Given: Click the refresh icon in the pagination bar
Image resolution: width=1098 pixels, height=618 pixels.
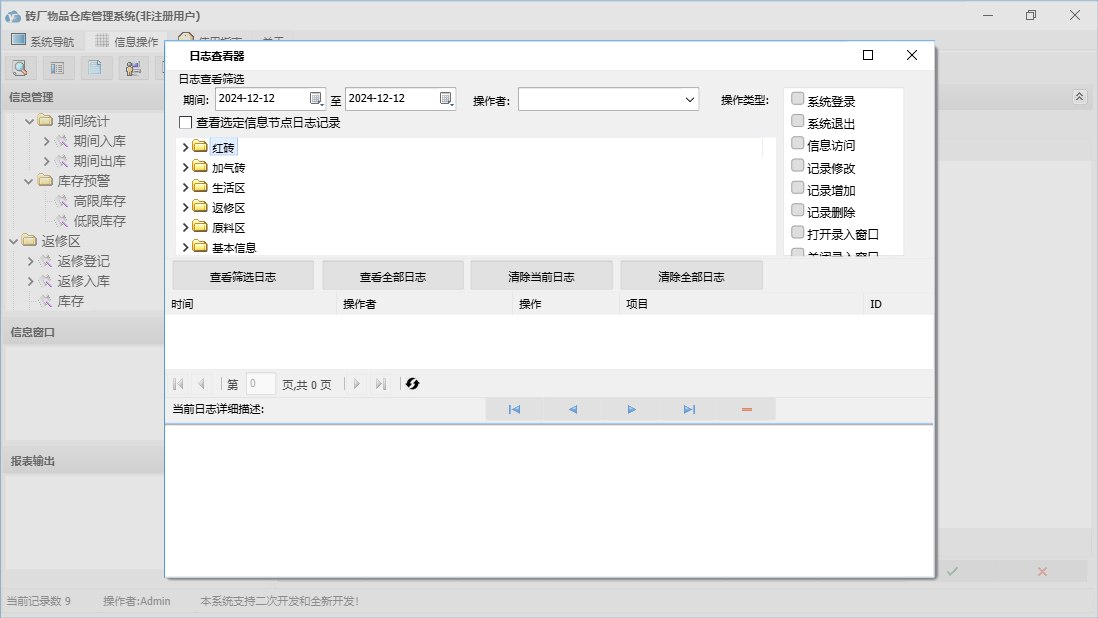Looking at the screenshot, I should pyautogui.click(x=412, y=384).
